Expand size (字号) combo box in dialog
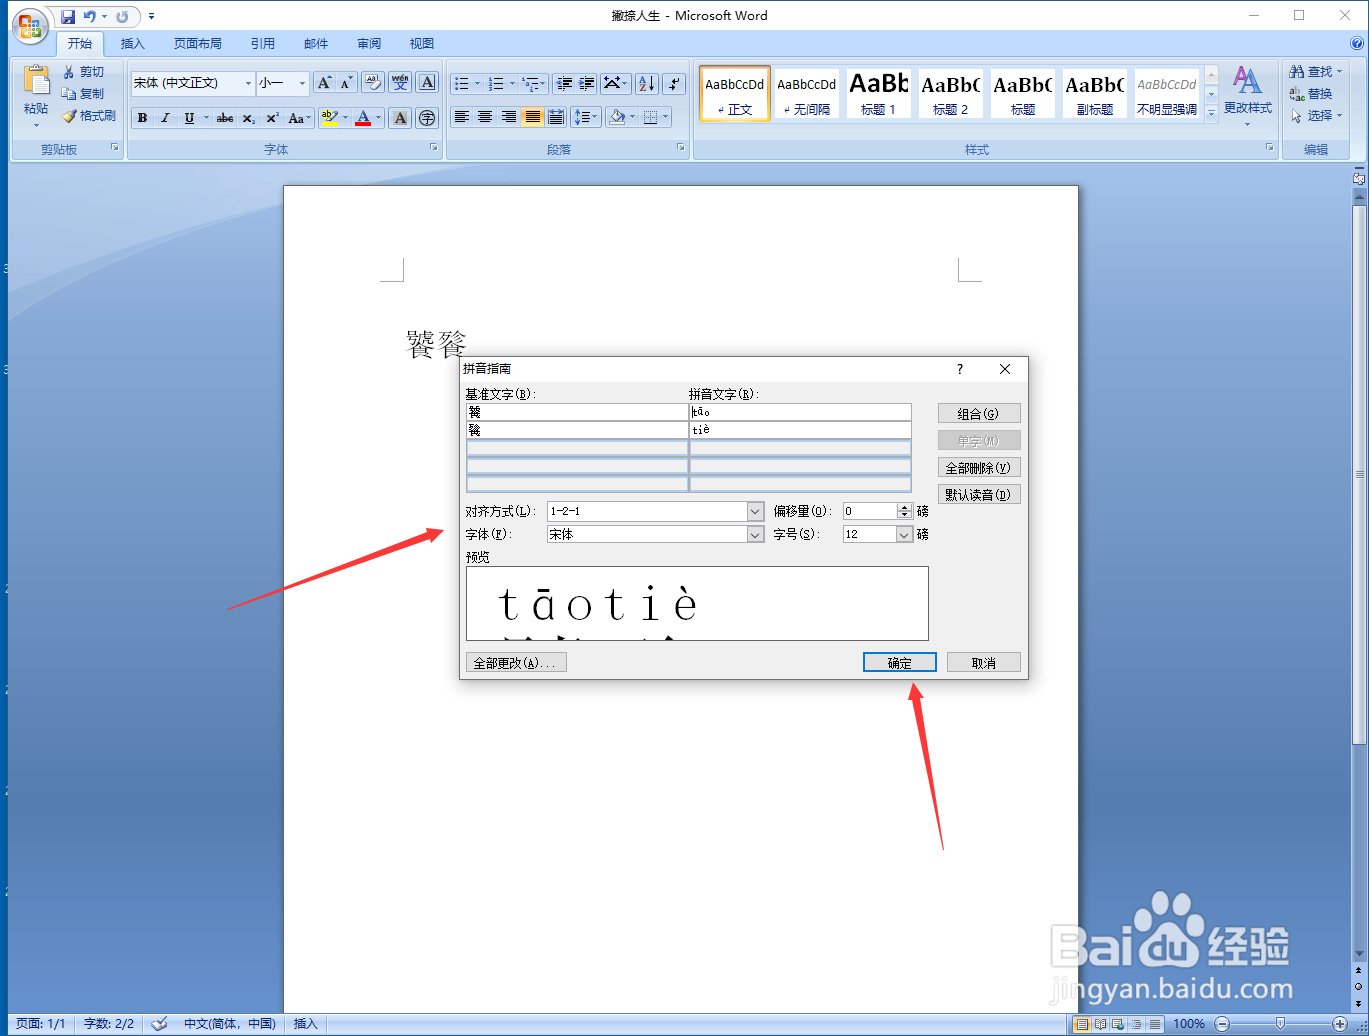The image size is (1369, 1036). coord(905,534)
